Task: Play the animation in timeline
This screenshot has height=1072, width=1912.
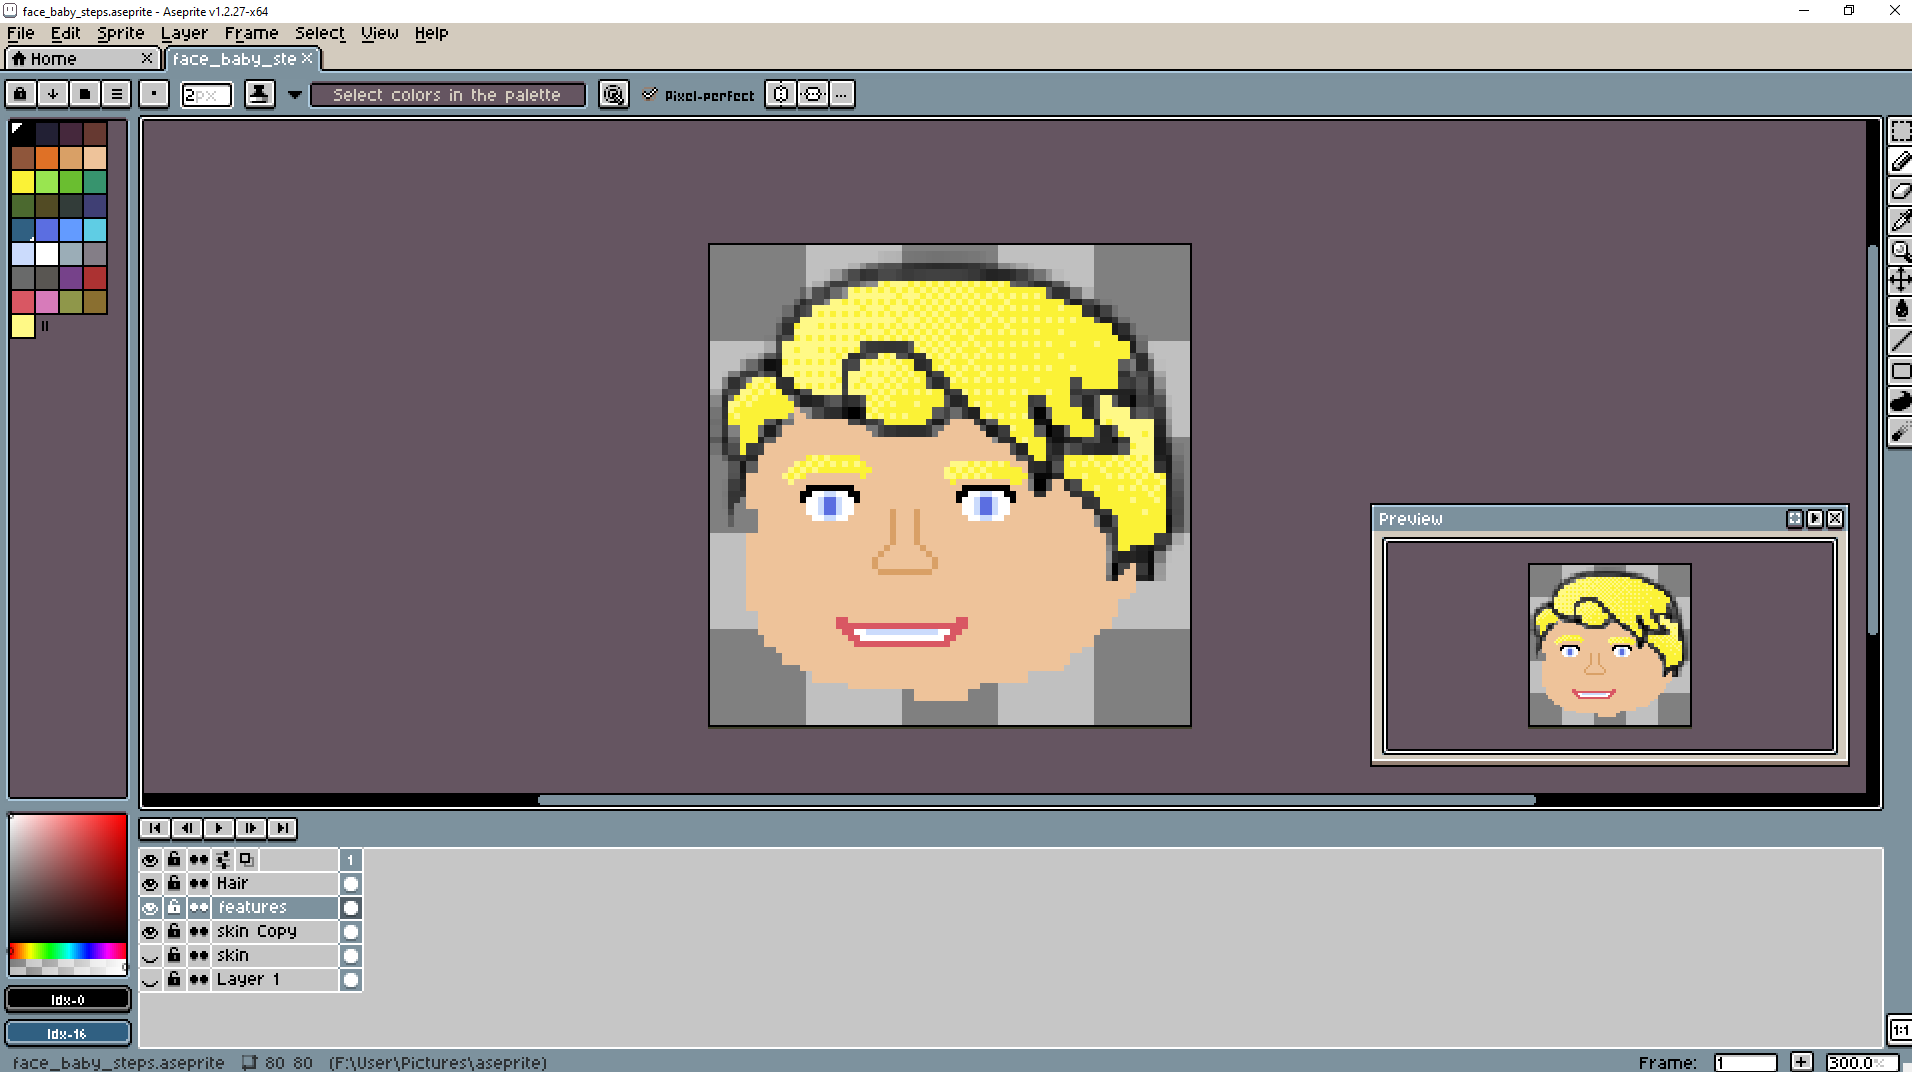Action: click(x=218, y=828)
